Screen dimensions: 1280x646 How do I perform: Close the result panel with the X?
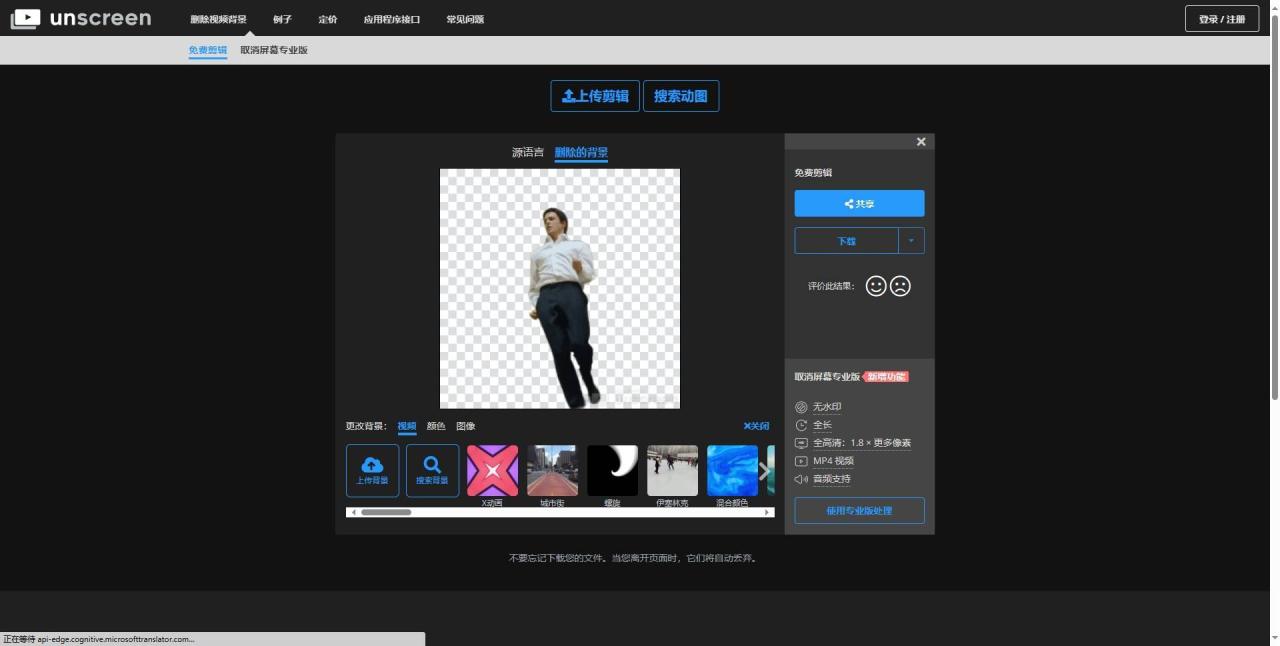(921, 142)
